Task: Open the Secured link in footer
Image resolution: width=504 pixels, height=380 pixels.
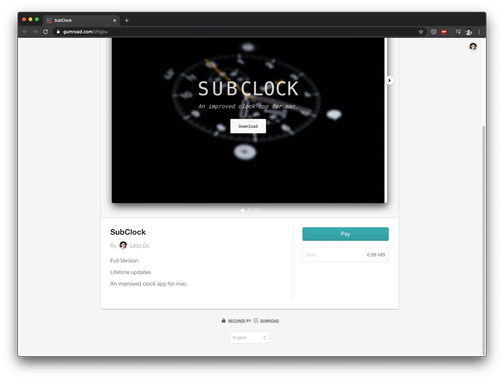Action: coord(236,321)
